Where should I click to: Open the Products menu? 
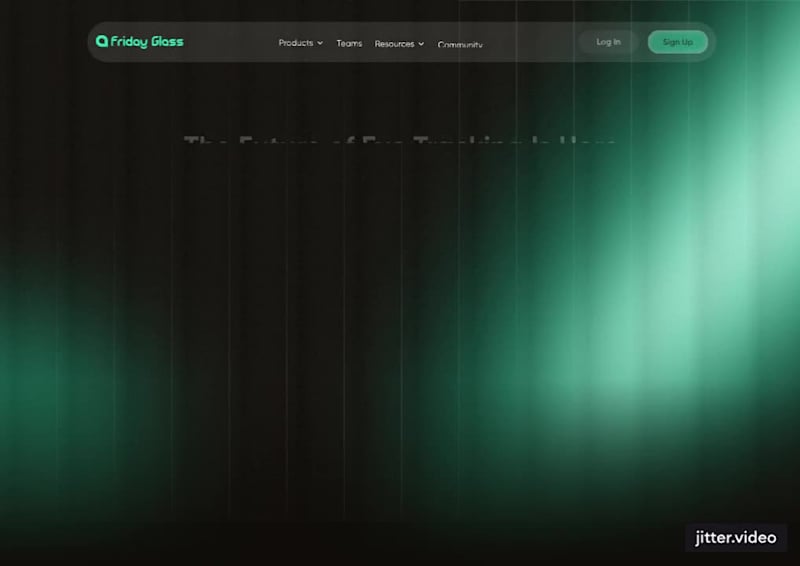tap(296, 43)
